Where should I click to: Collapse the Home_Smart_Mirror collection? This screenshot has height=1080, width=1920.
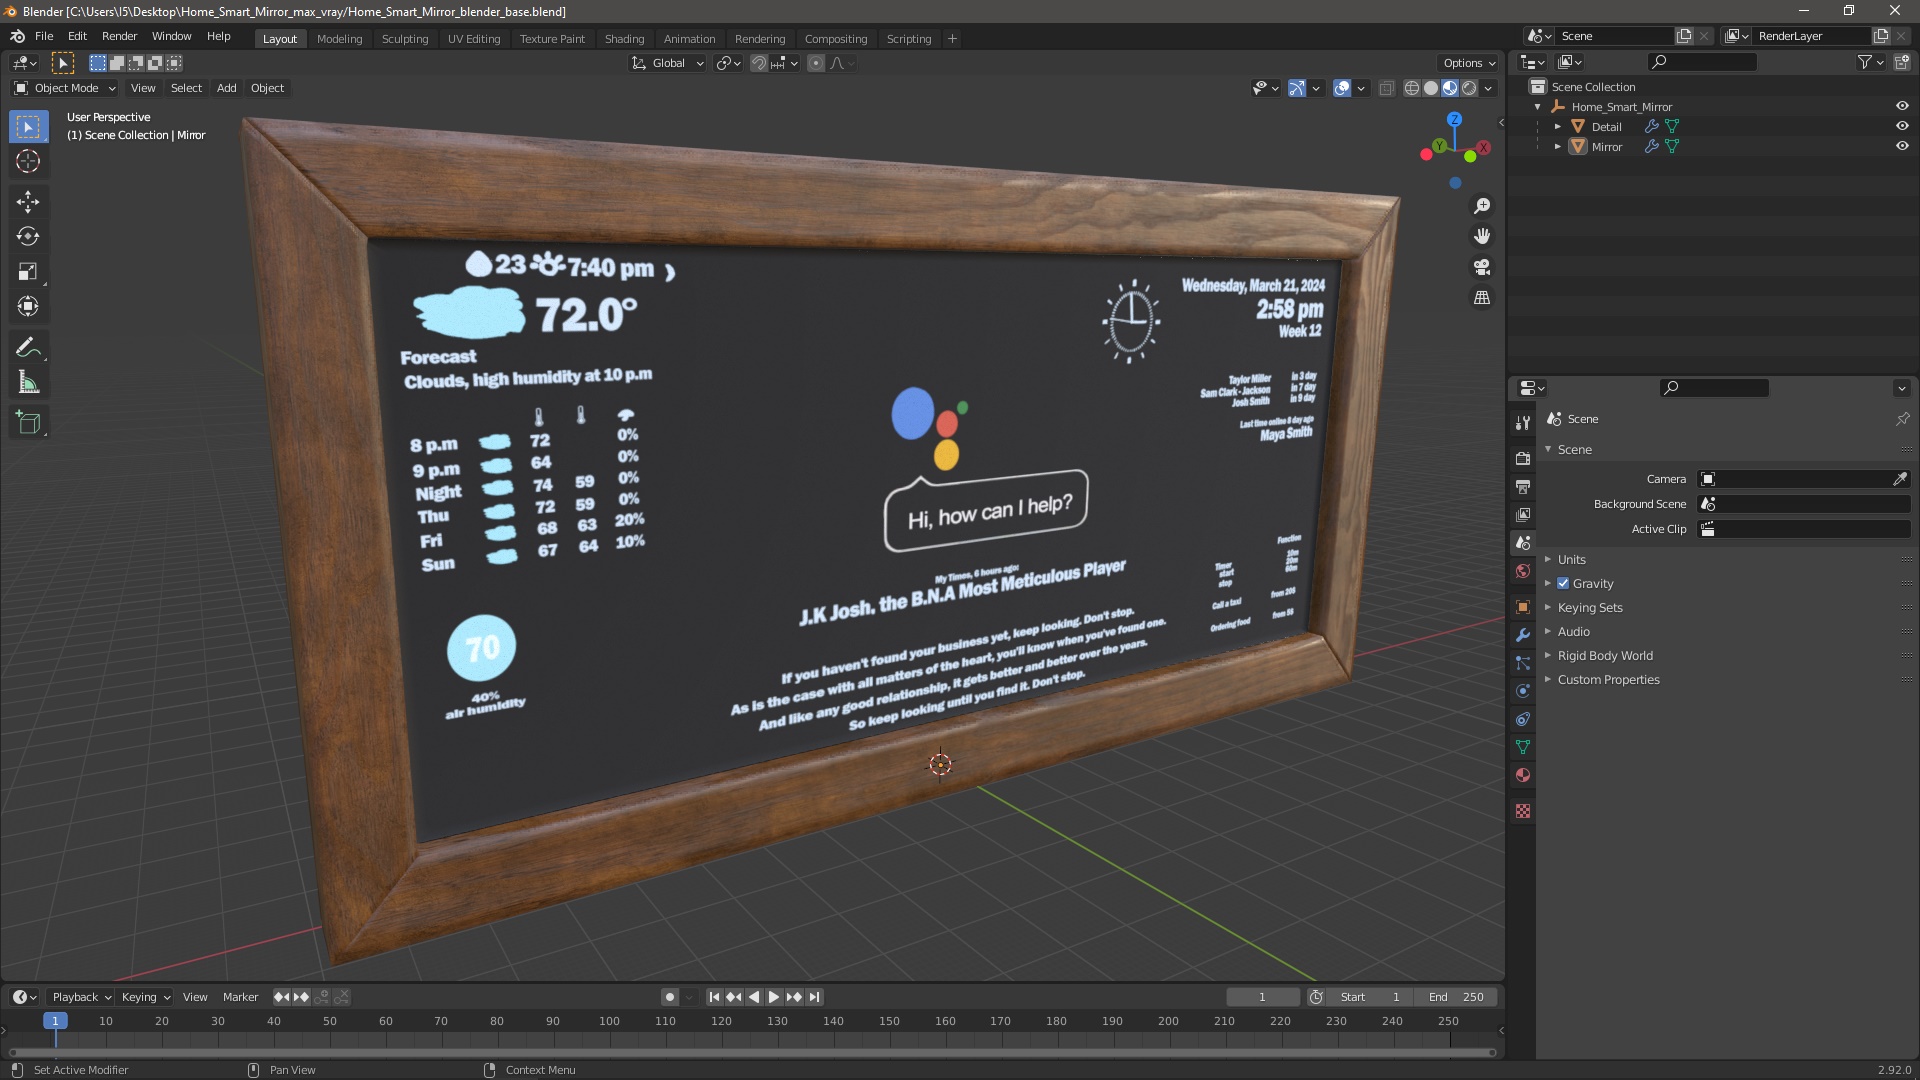coord(1538,107)
